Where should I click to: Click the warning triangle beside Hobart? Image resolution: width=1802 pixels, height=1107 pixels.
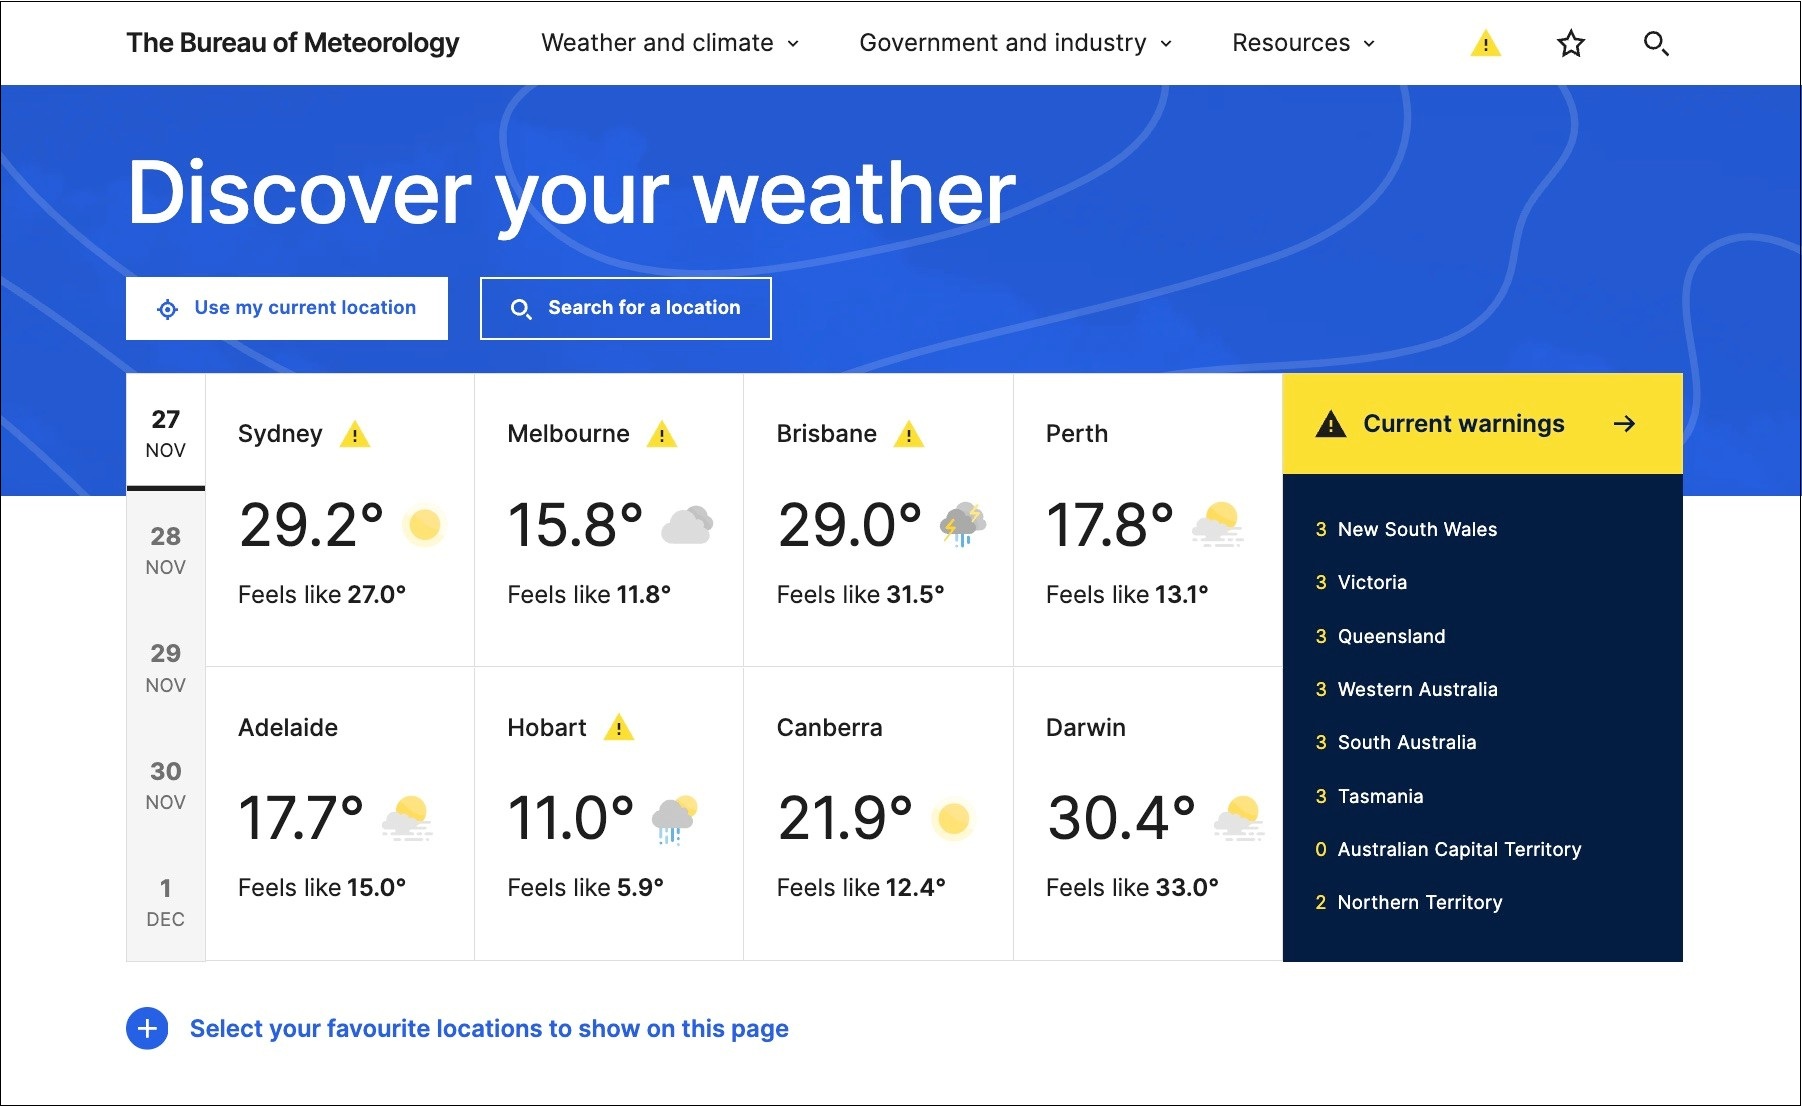pyautogui.click(x=618, y=728)
